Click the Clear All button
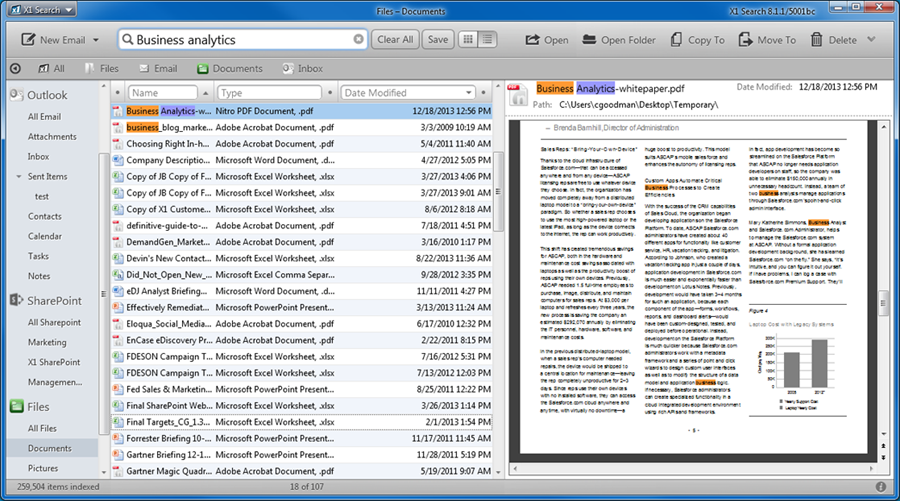 [x=395, y=40]
